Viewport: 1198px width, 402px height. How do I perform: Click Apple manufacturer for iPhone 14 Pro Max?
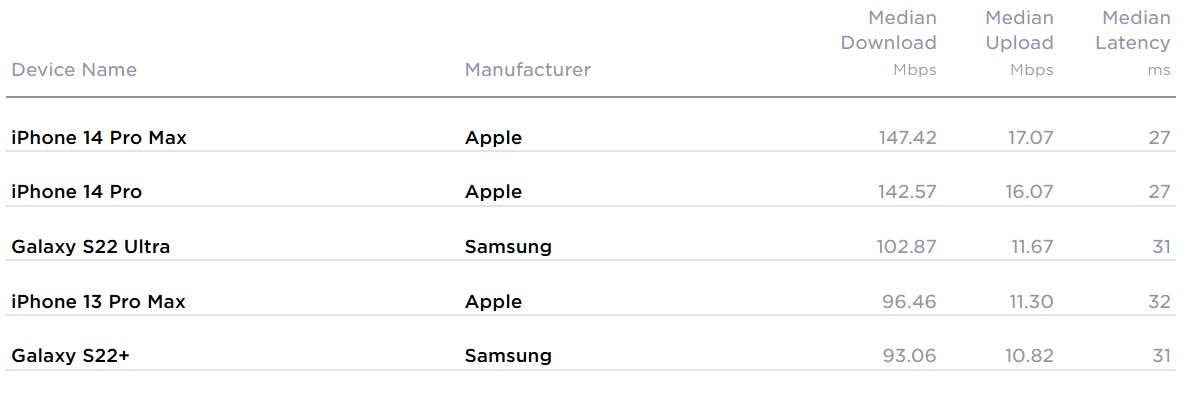494,138
